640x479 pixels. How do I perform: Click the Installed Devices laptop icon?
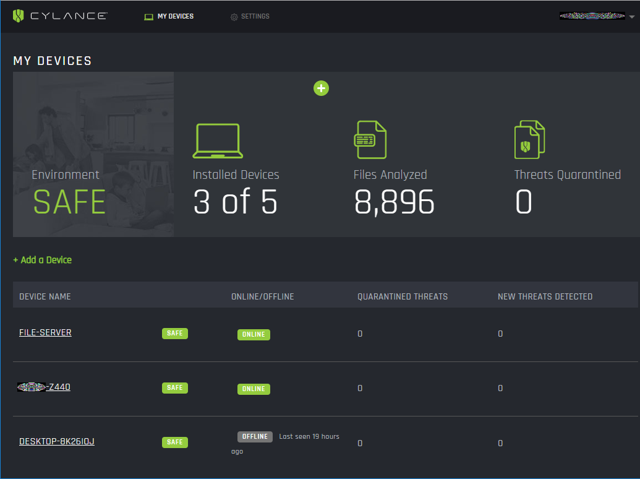pyautogui.click(x=218, y=141)
